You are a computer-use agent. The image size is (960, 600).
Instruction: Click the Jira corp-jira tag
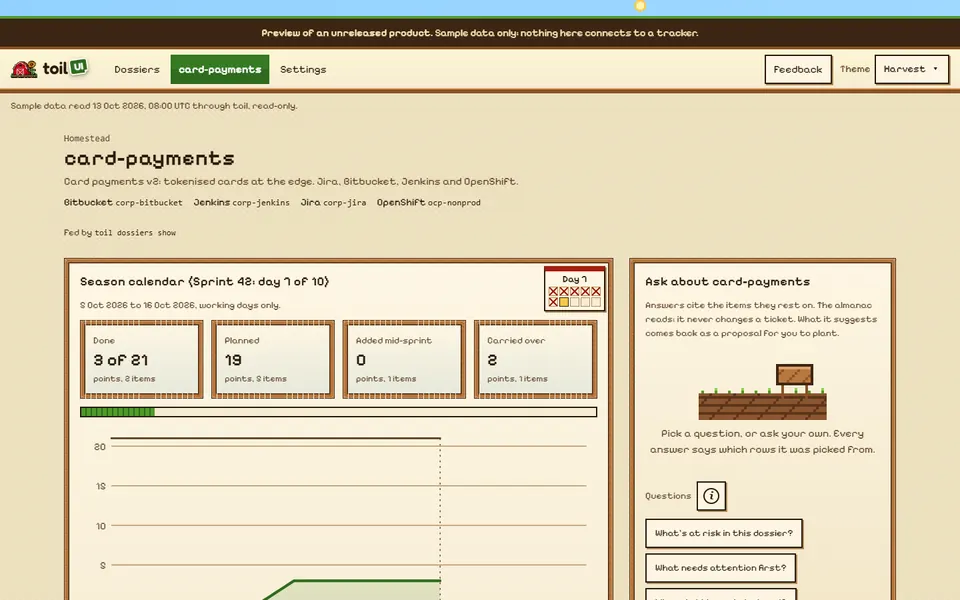pos(333,203)
